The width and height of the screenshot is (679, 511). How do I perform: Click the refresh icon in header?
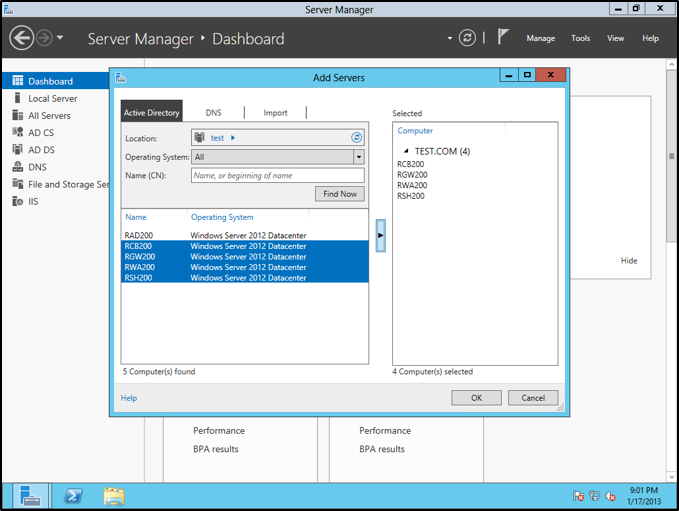(x=467, y=38)
